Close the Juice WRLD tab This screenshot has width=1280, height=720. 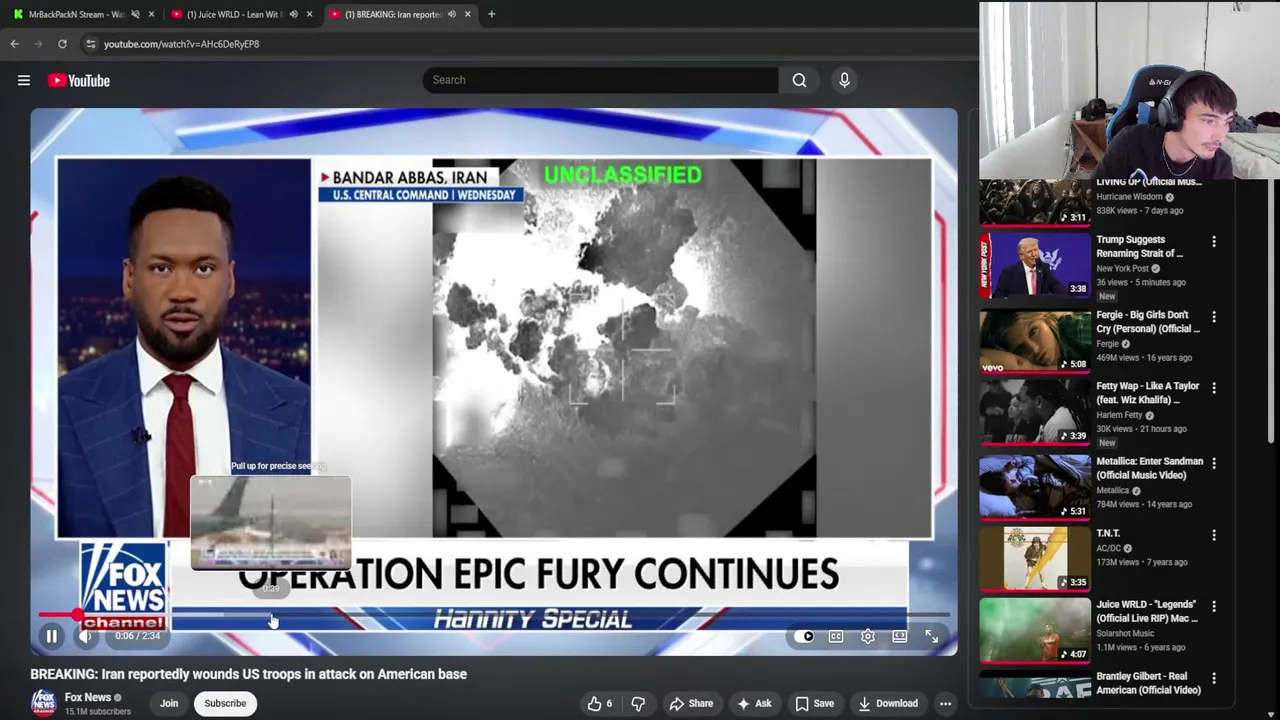tap(309, 14)
